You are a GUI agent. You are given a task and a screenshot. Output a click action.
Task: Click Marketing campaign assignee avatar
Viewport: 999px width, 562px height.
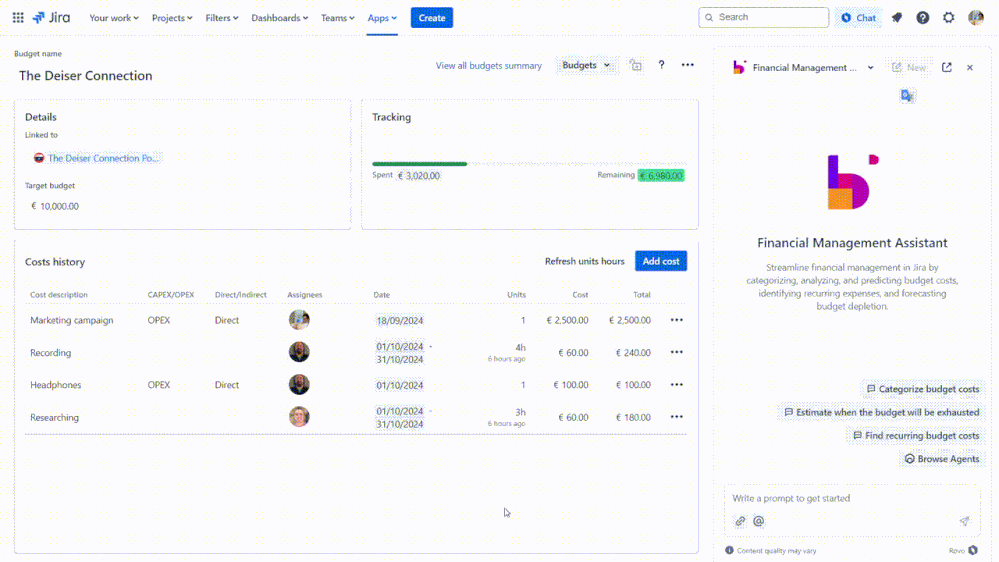point(299,320)
